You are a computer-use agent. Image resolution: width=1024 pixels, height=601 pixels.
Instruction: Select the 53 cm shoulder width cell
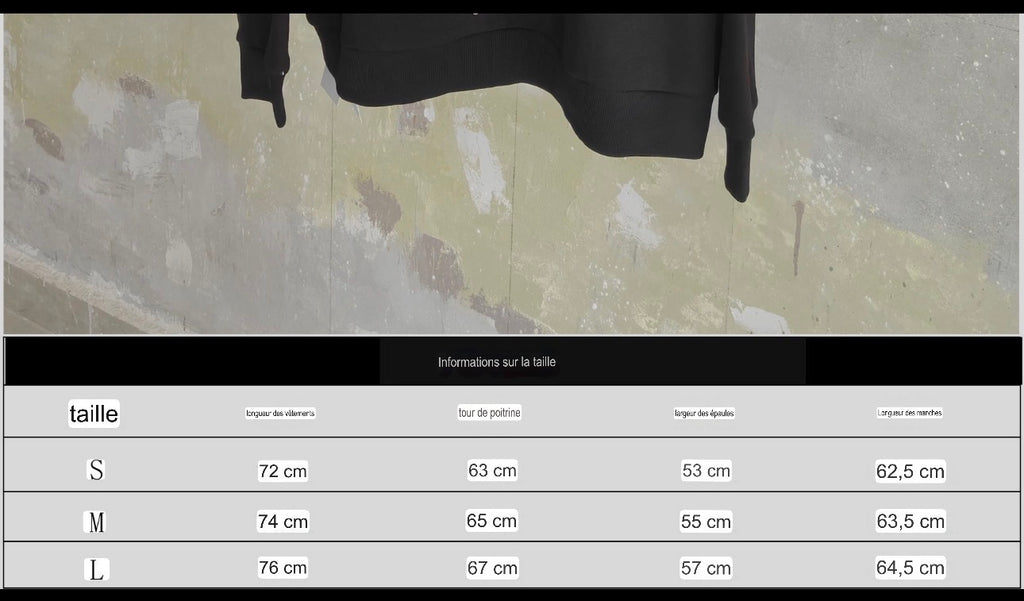click(x=706, y=471)
